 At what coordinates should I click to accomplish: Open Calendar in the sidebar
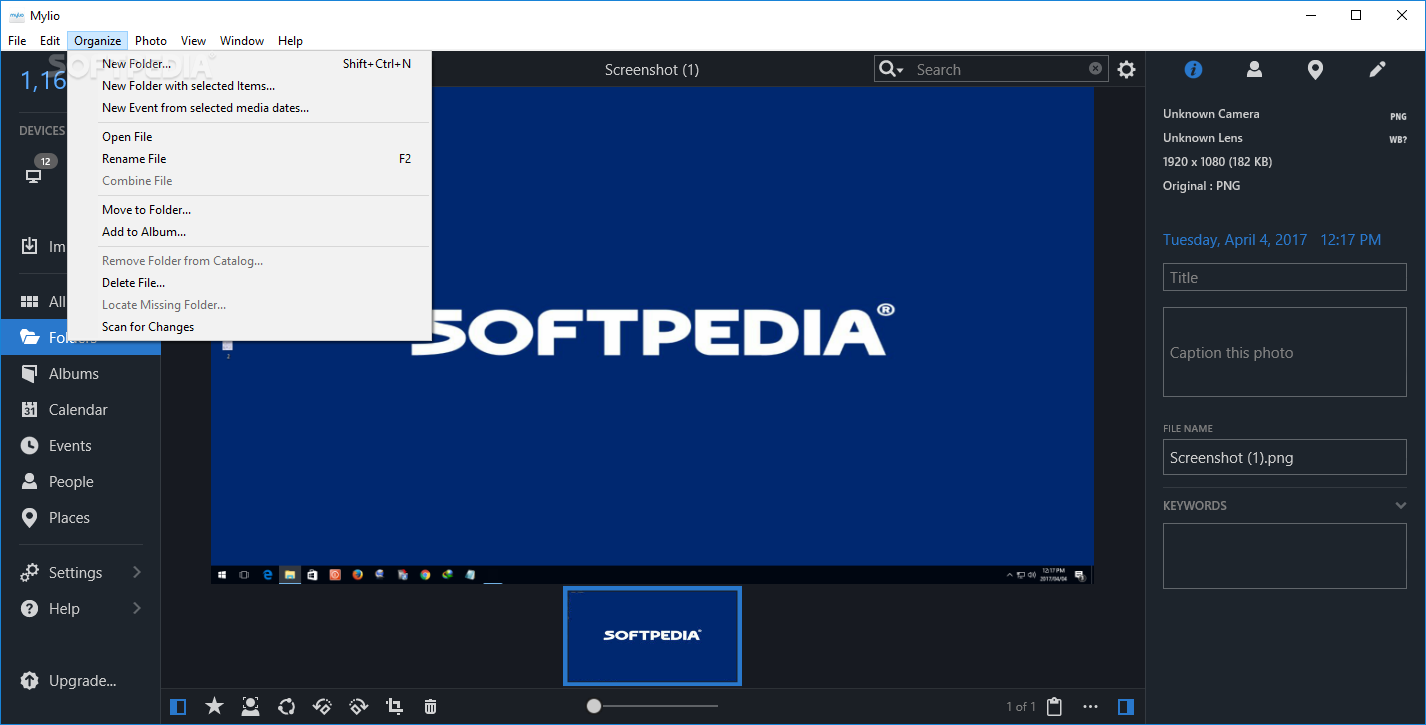coord(80,410)
